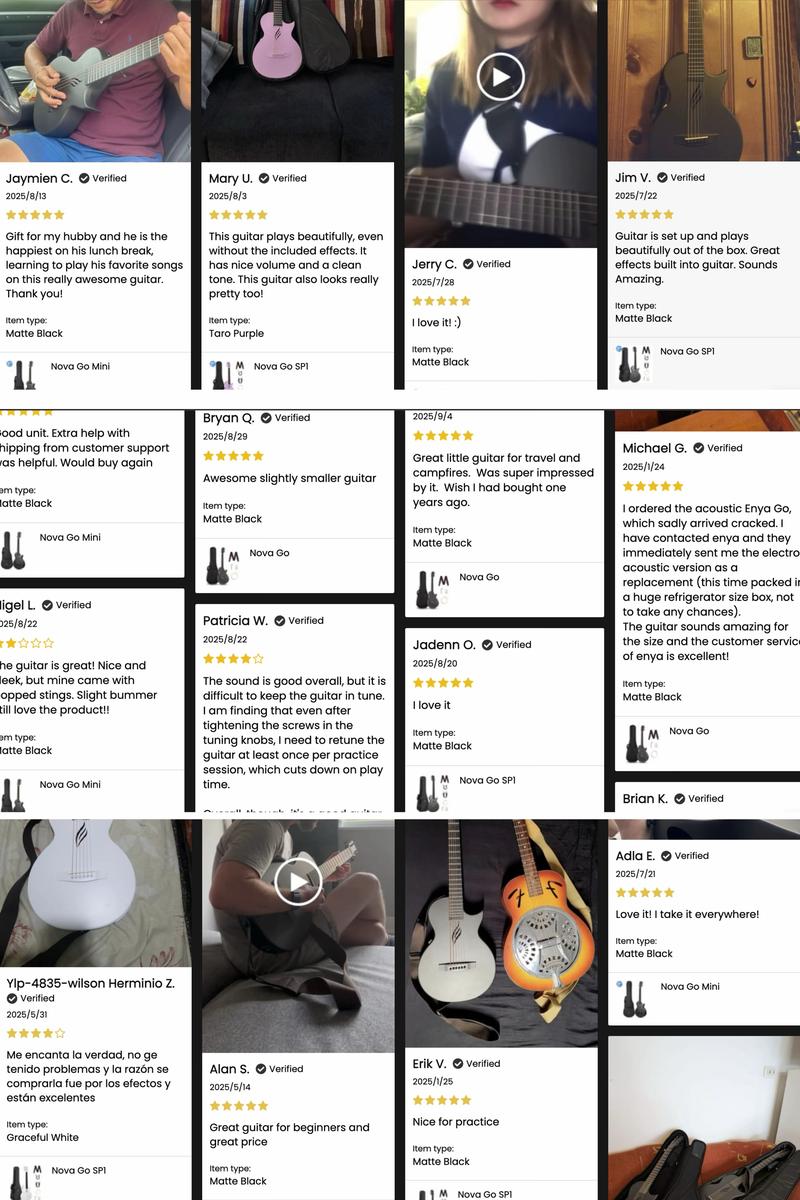Viewport: 800px width, 1200px height.
Task: Open Erik V.'s photo with resonator guitar
Action: 501,932
